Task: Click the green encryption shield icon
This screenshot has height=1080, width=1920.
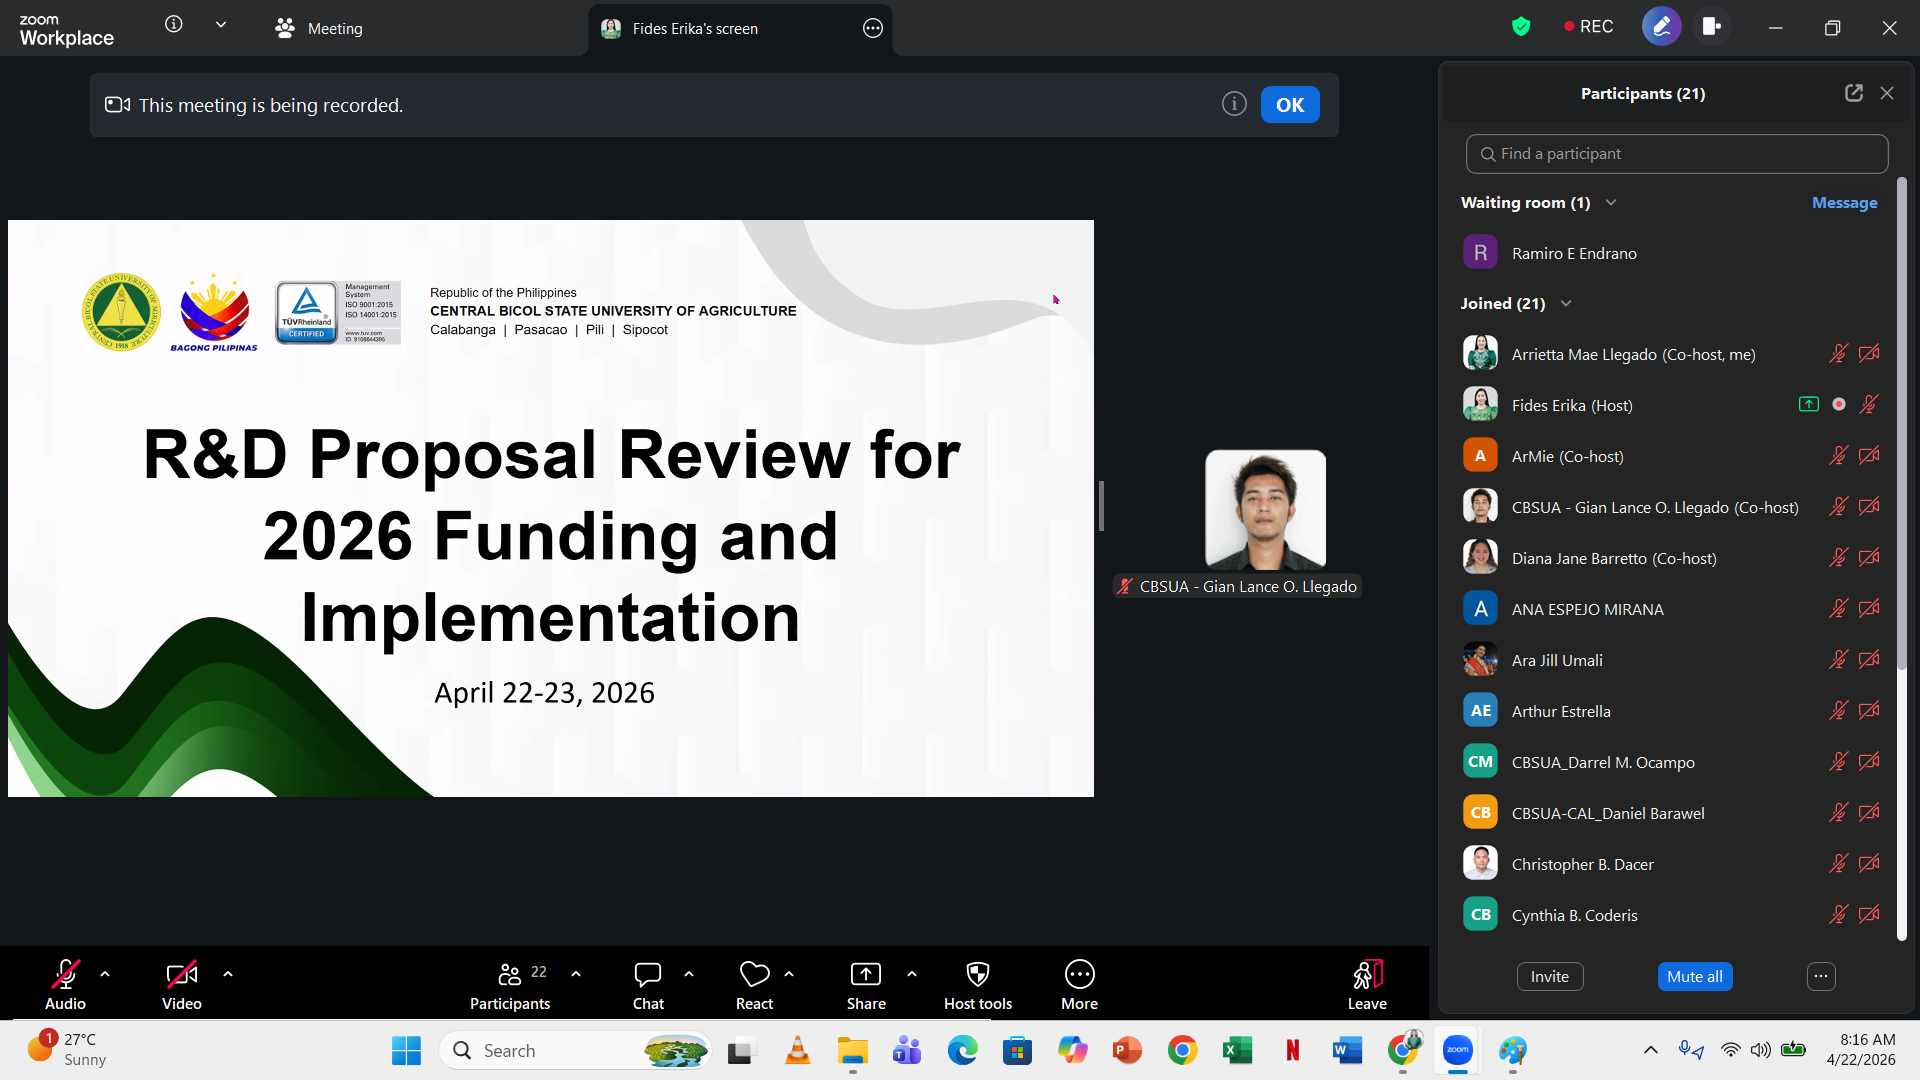Action: pos(1521,27)
